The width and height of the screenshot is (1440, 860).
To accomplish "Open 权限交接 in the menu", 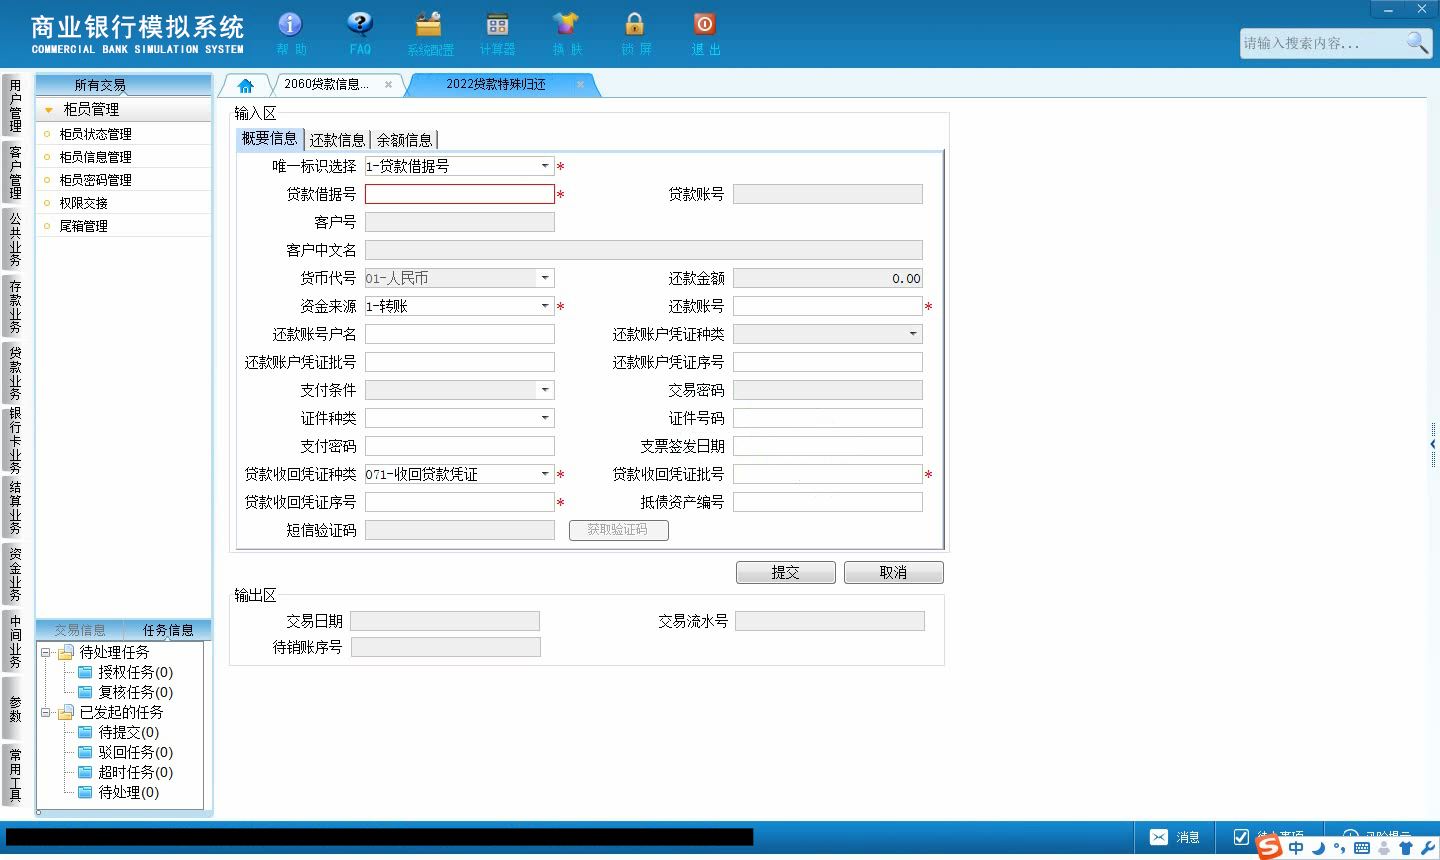I will pyautogui.click(x=83, y=203).
